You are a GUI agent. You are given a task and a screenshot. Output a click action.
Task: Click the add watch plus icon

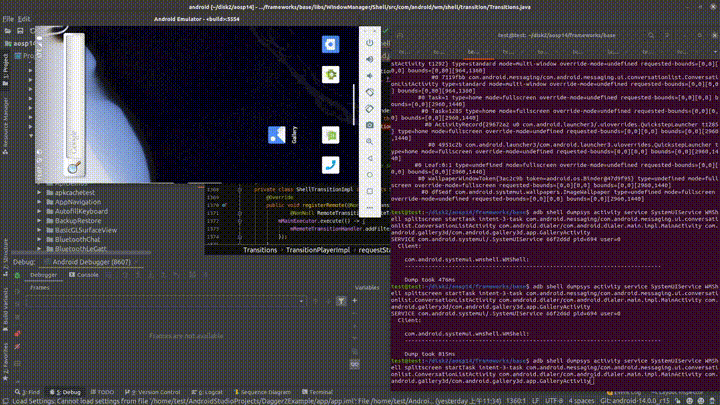pyautogui.click(x=355, y=301)
